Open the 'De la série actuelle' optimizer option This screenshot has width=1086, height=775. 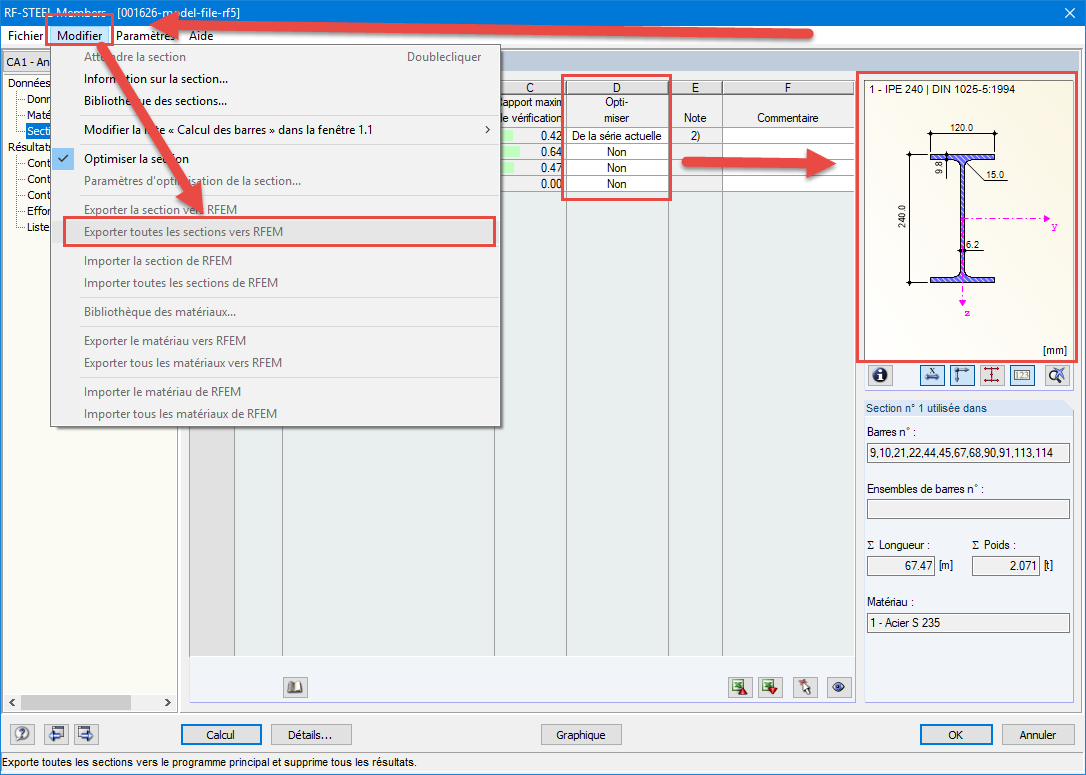click(616, 135)
